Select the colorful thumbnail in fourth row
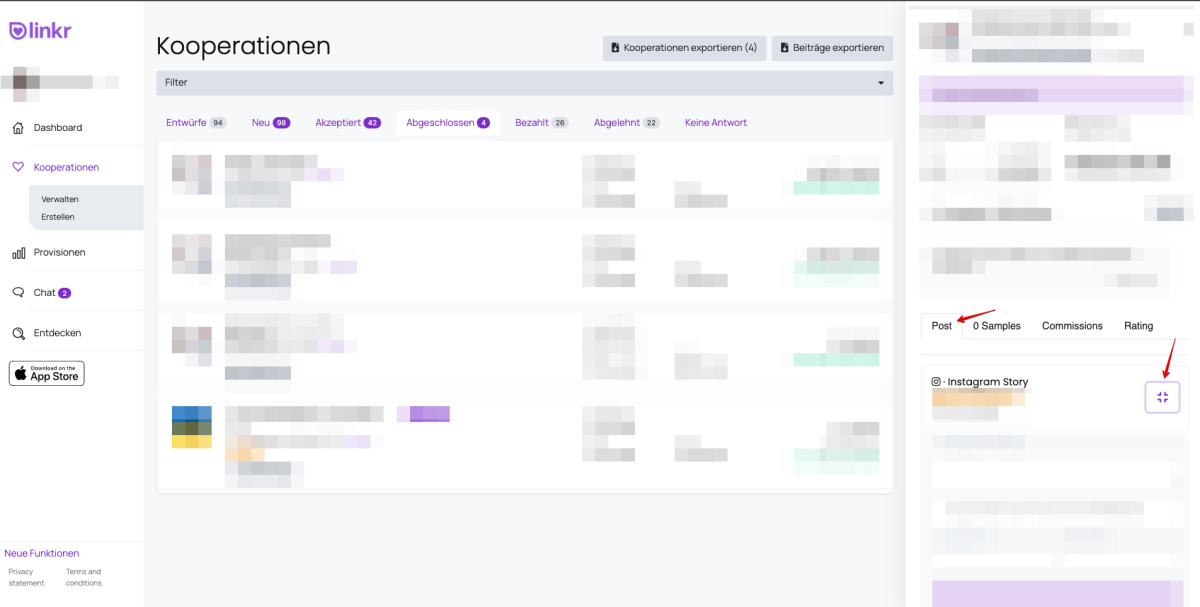1200x607 pixels. pyautogui.click(x=191, y=427)
